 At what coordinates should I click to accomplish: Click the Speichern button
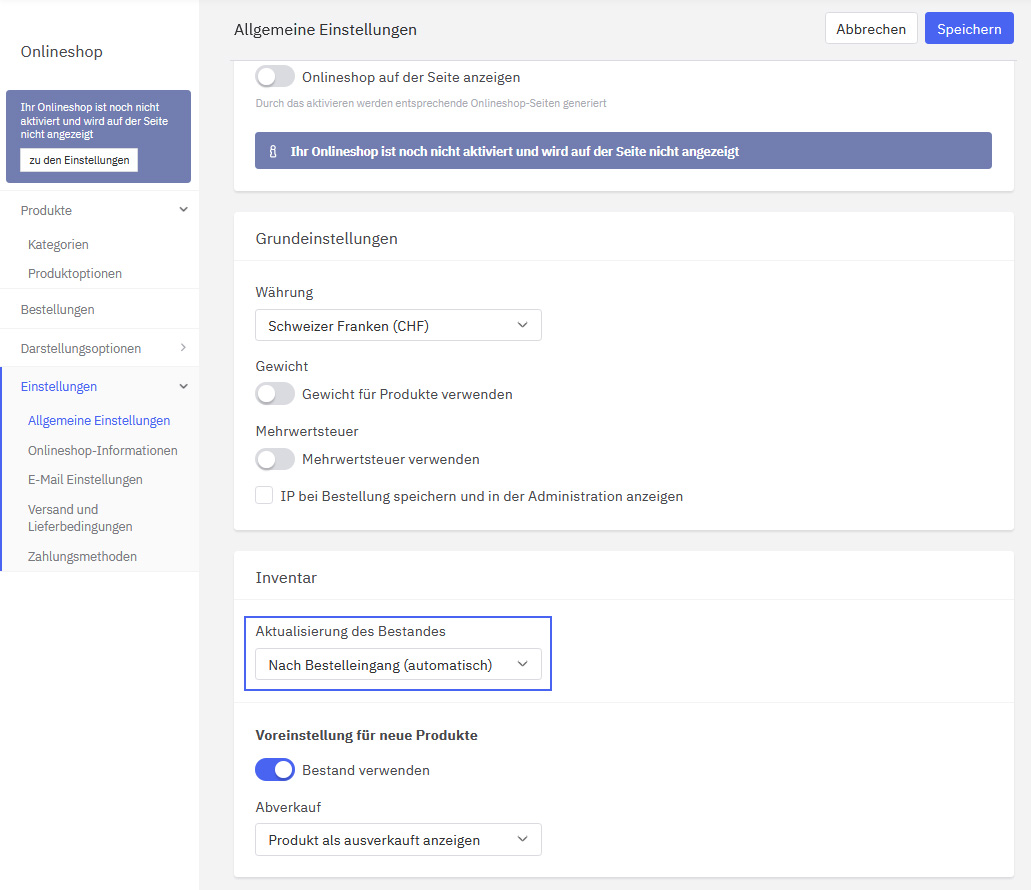point(968,29)
